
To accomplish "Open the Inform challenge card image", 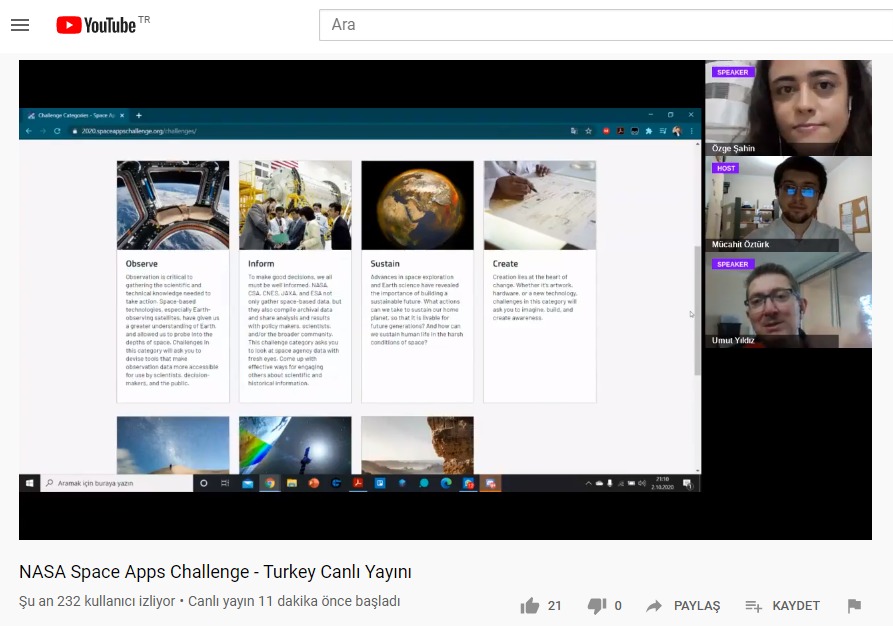I will (295, 205).
